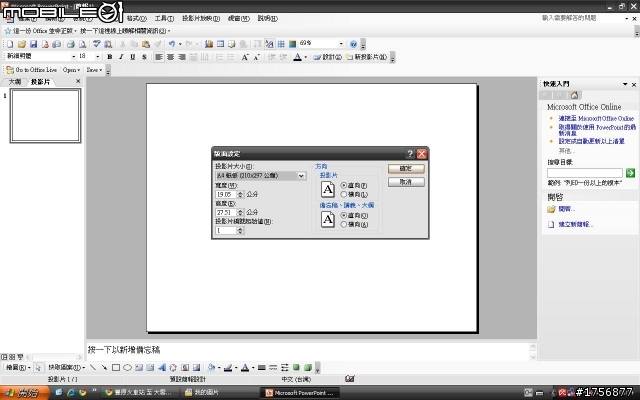Open the Help menu
Viewport: 640px width, 400px height.
[267, 18]
